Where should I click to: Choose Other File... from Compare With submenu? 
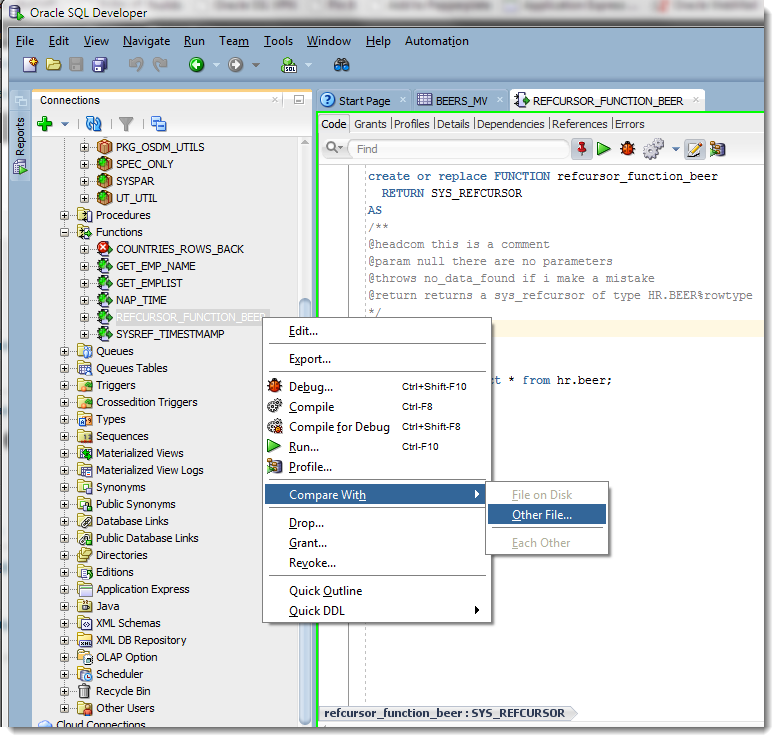point(547,515)
